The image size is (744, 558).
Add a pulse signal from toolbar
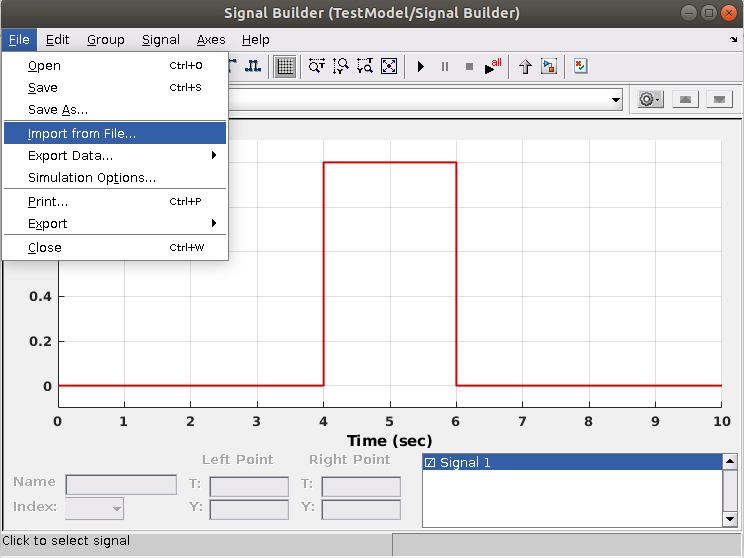[x=253, y=66]
